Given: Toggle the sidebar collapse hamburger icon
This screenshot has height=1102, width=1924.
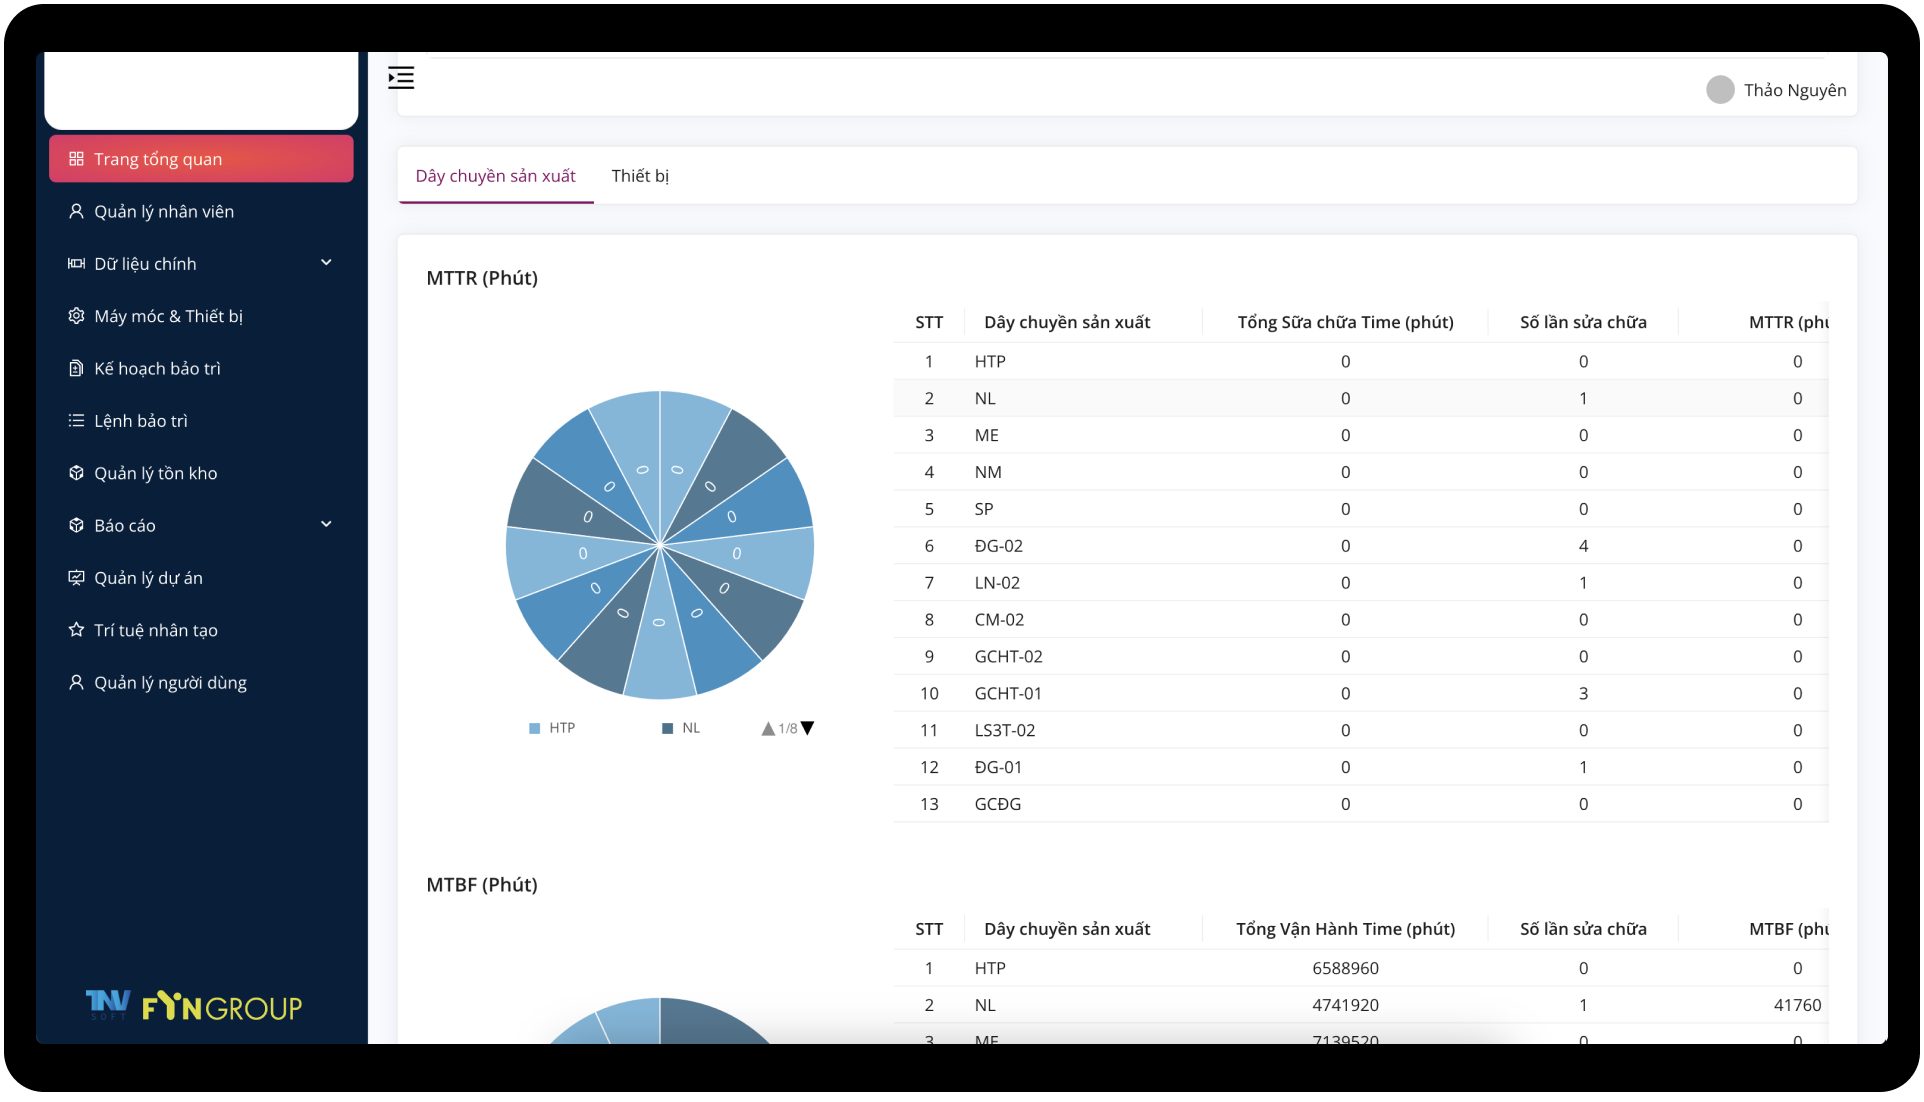Looking at the screenshot, I should (401, 78).
